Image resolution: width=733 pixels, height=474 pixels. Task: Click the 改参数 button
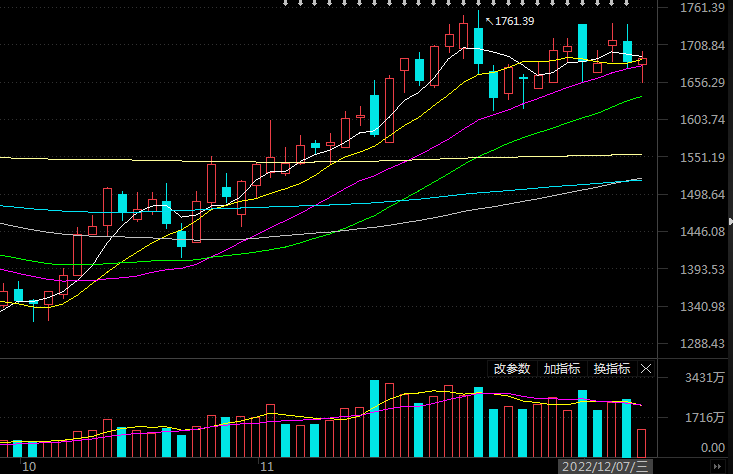point(512,369)
